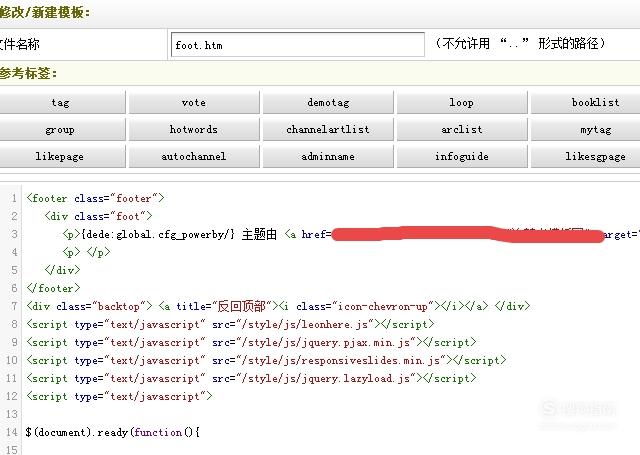Insert the likepage reference label
Viewport: 640px width, 455px height.
[x=62, y=156]
